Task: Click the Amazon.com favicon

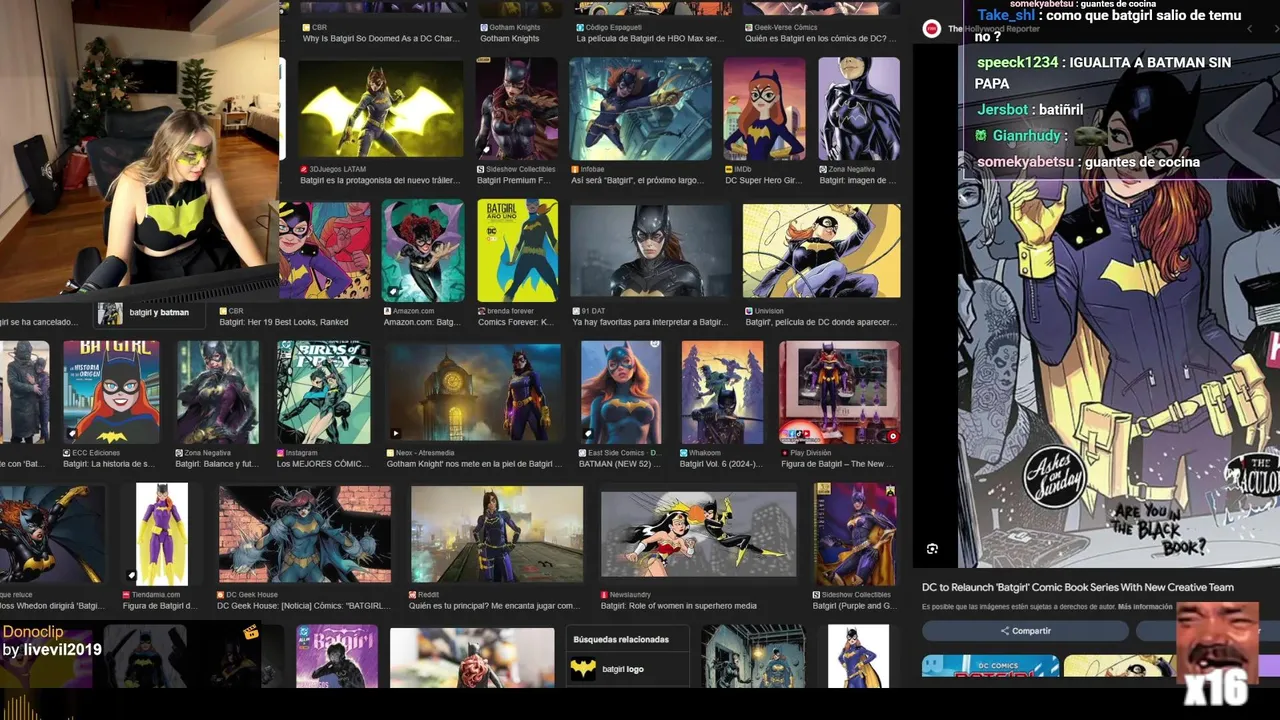Action: point(386,311)
